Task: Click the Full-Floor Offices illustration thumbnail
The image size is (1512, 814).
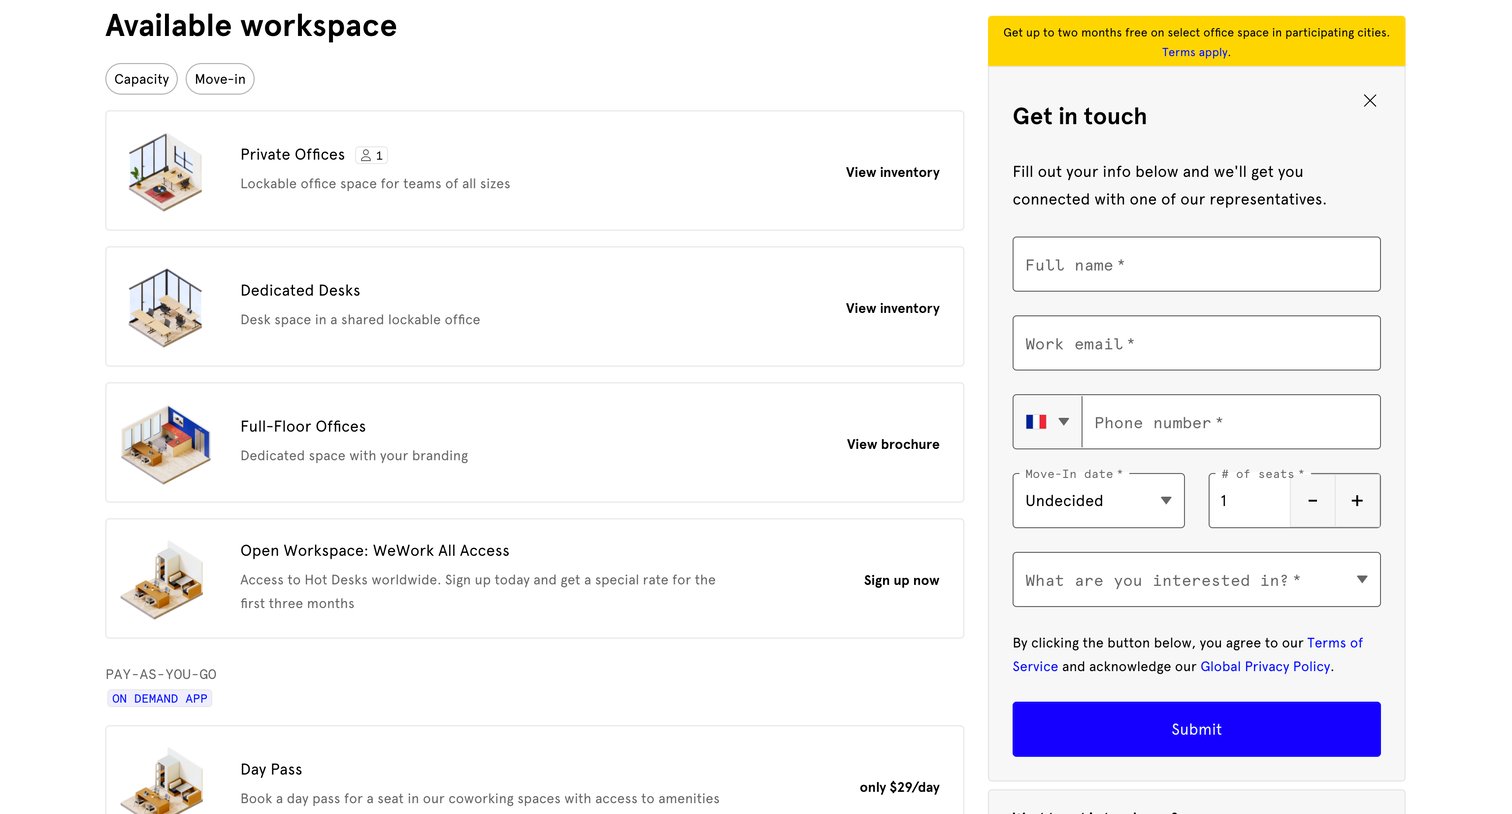Action: (166, 444)
